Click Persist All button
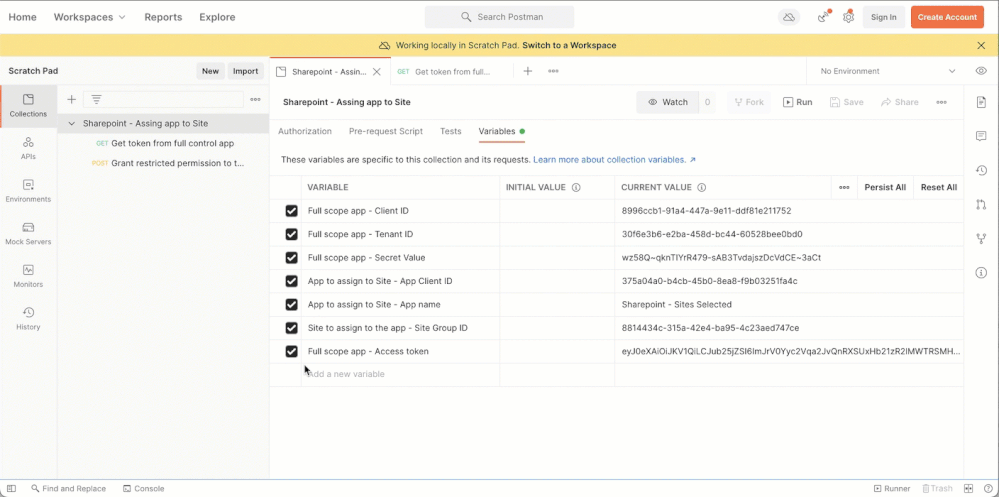Screen dimensions: 999x497 coord(885,188)
